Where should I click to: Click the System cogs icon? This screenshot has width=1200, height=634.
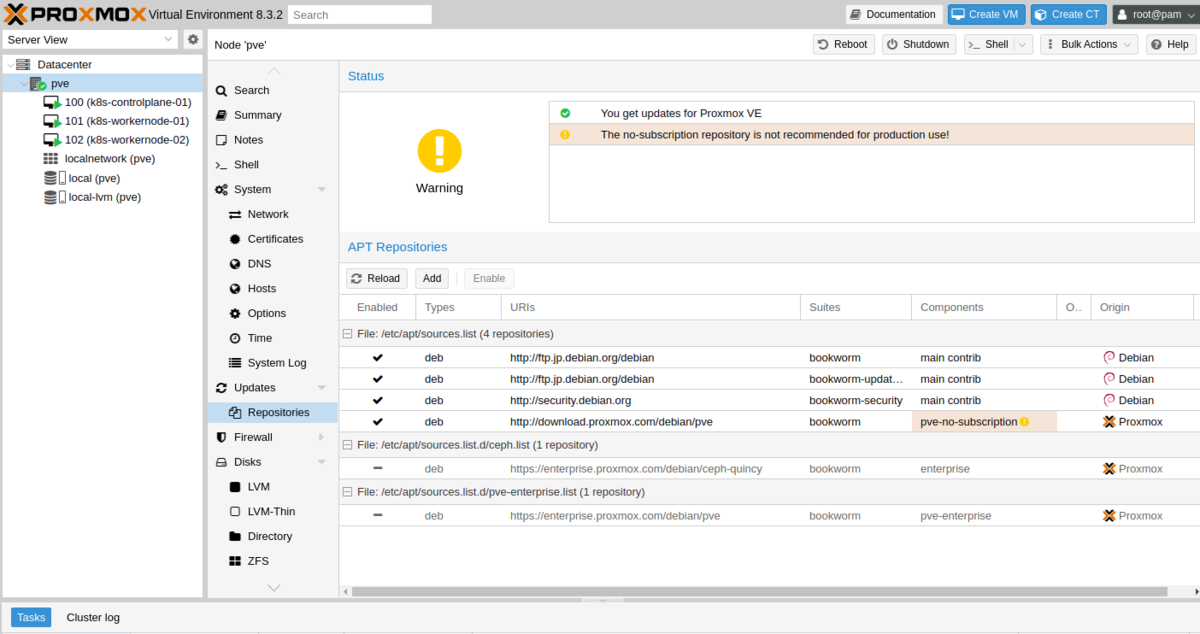coord(222,189)
